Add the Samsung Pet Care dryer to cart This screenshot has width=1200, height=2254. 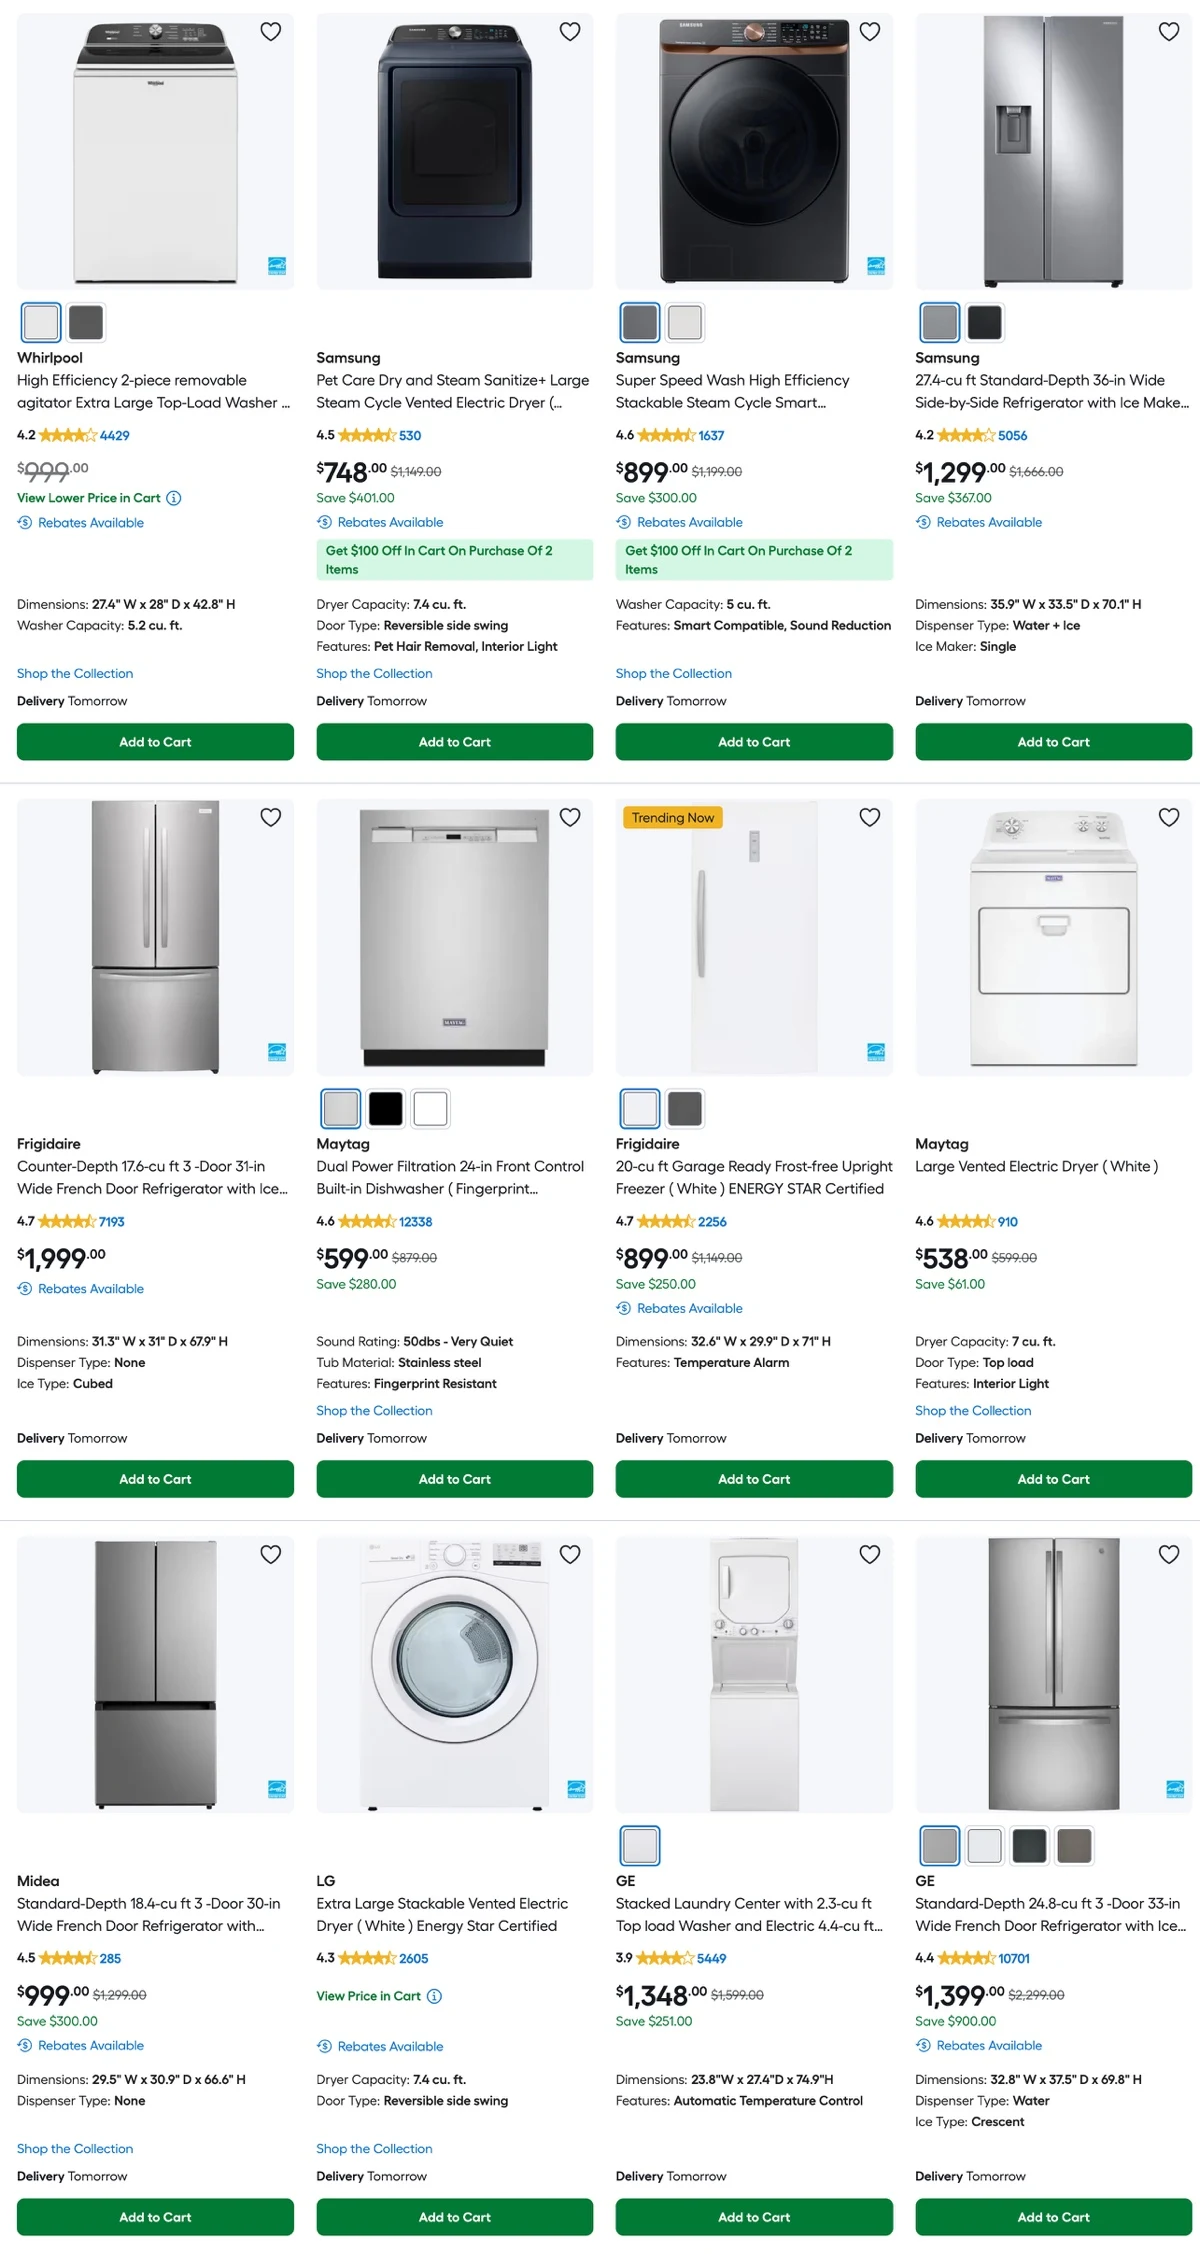454,742
